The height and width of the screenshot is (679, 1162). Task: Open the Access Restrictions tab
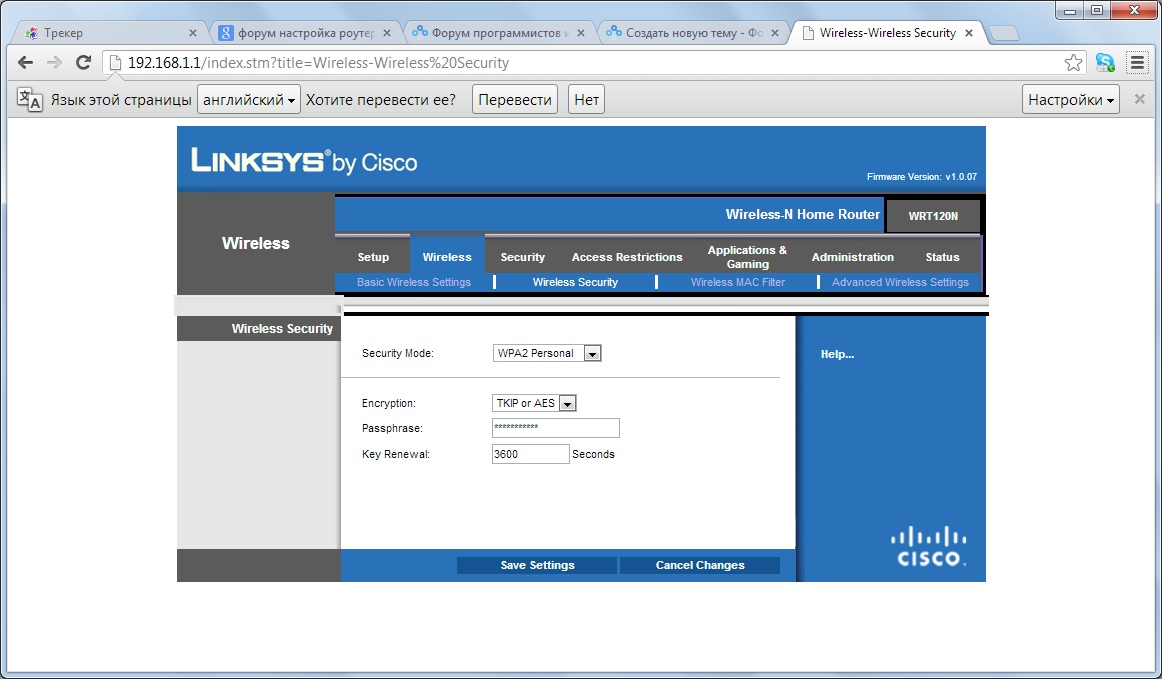(627, 257)
